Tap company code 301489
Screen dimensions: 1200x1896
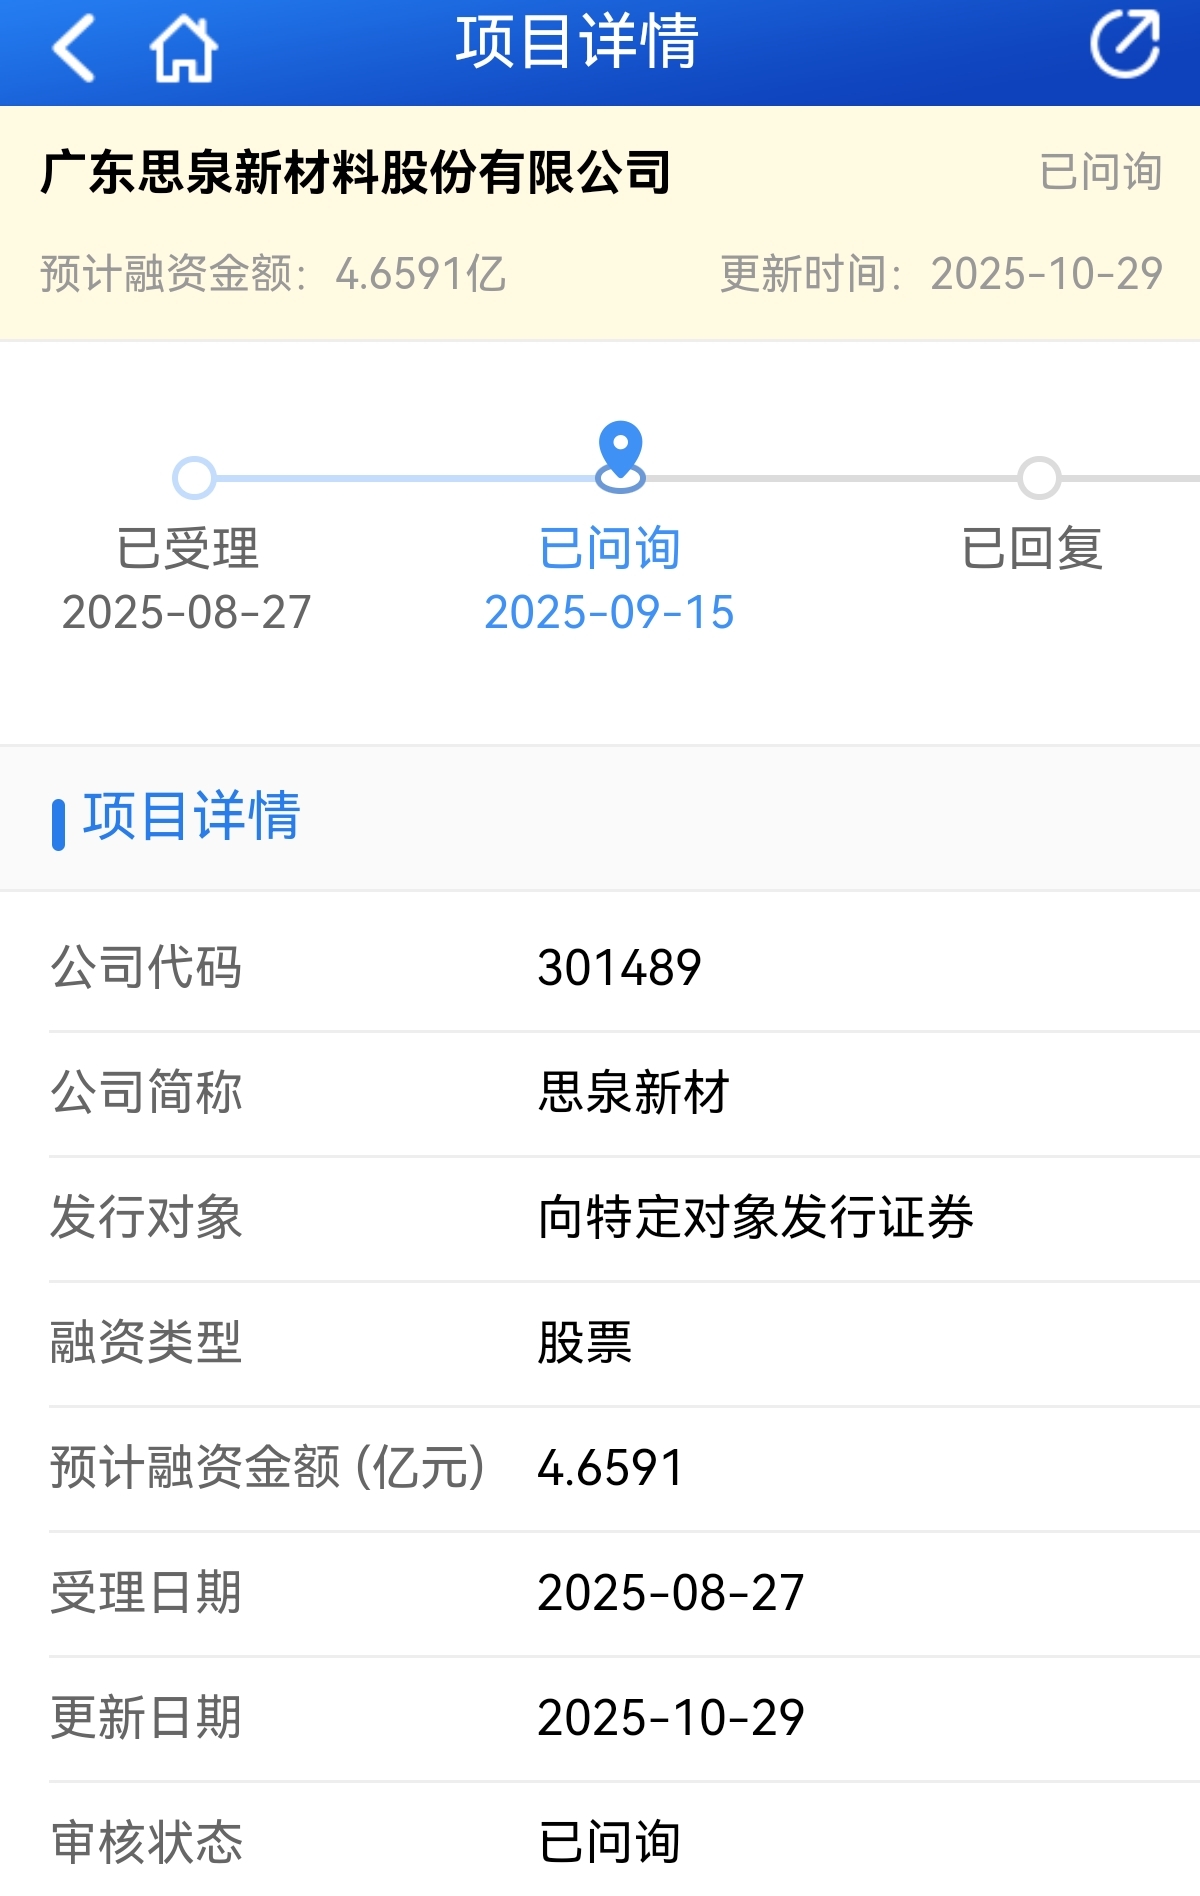[619, 968]
